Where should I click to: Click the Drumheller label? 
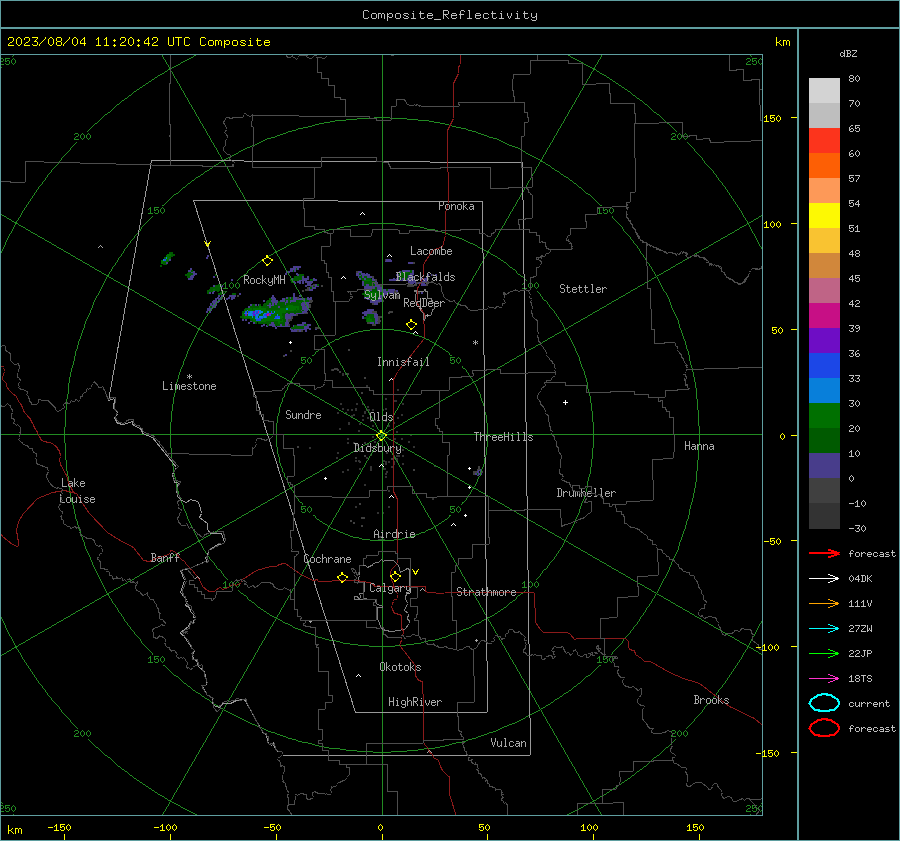(586, 493)
